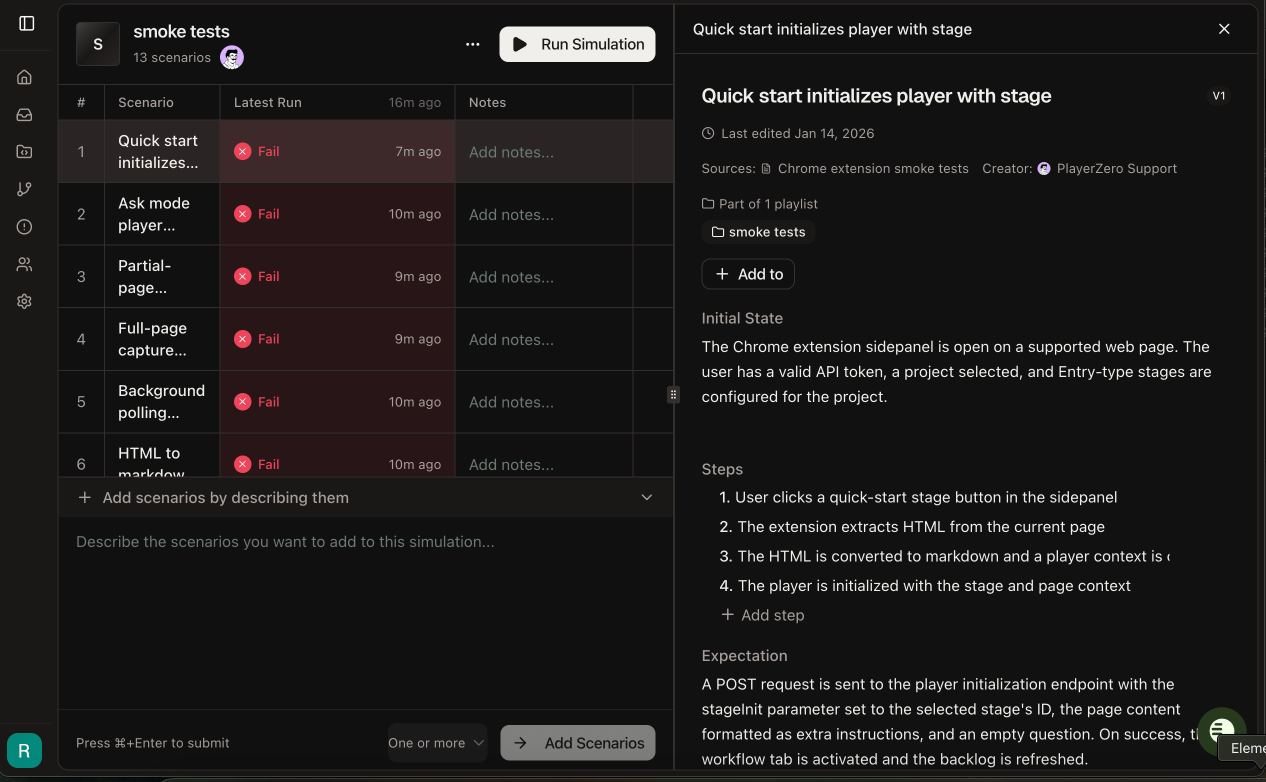Select the code repository folder icon
This screenshot has width=1266, height=782.
pyautogui.click(x=23, y=151)
